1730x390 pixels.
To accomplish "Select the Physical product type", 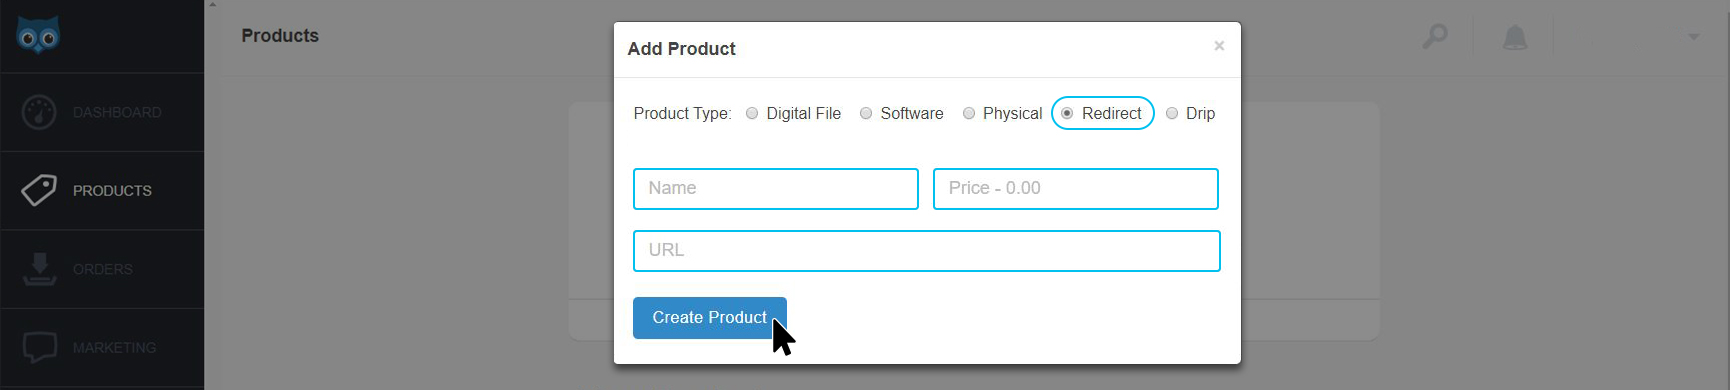I will point(969,113).
